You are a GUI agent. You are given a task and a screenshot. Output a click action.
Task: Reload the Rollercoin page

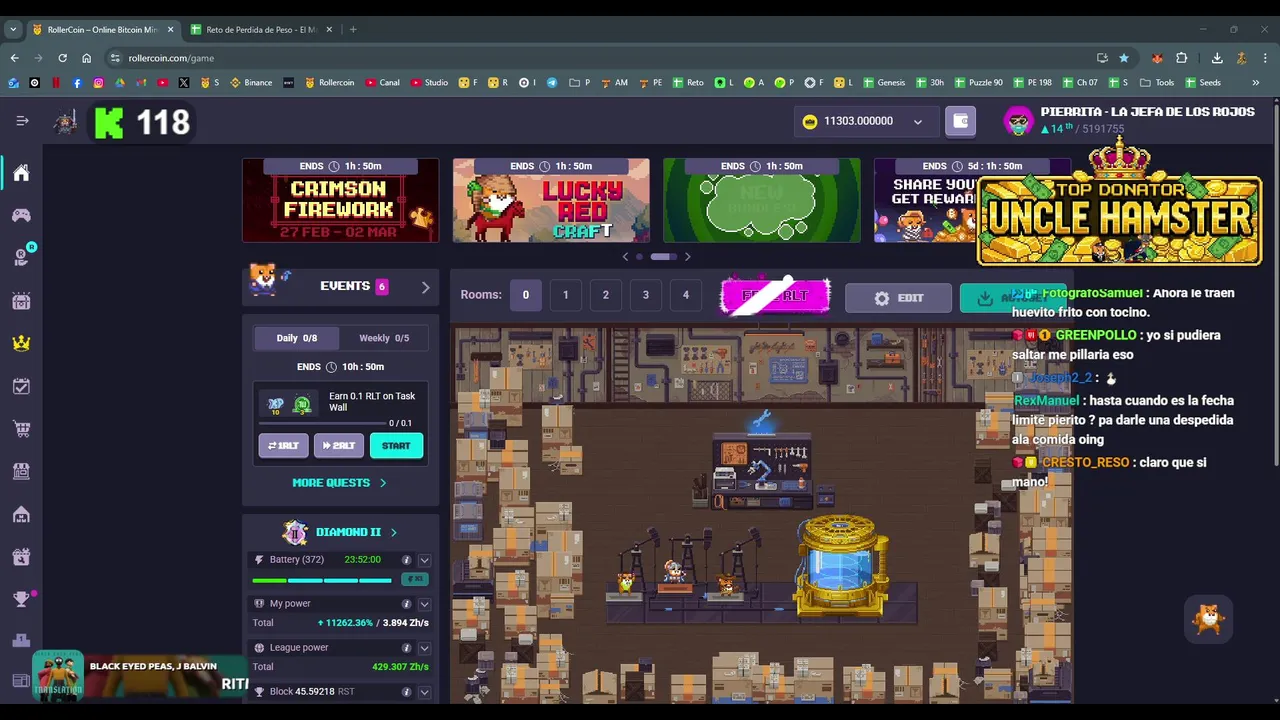pos(62,58)
